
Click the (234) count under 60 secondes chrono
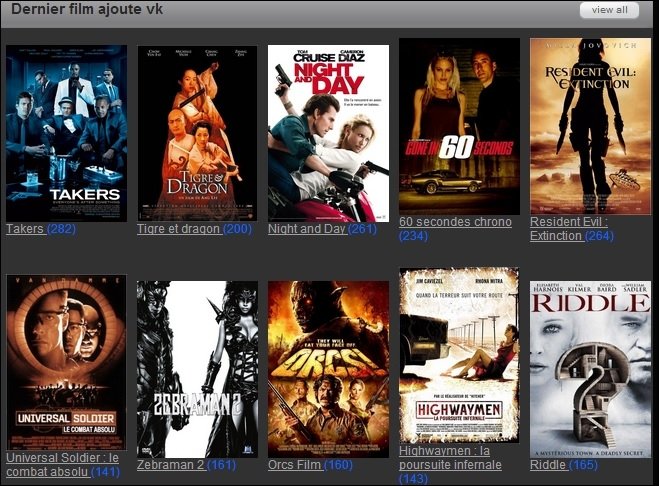[x=414, y=236]
